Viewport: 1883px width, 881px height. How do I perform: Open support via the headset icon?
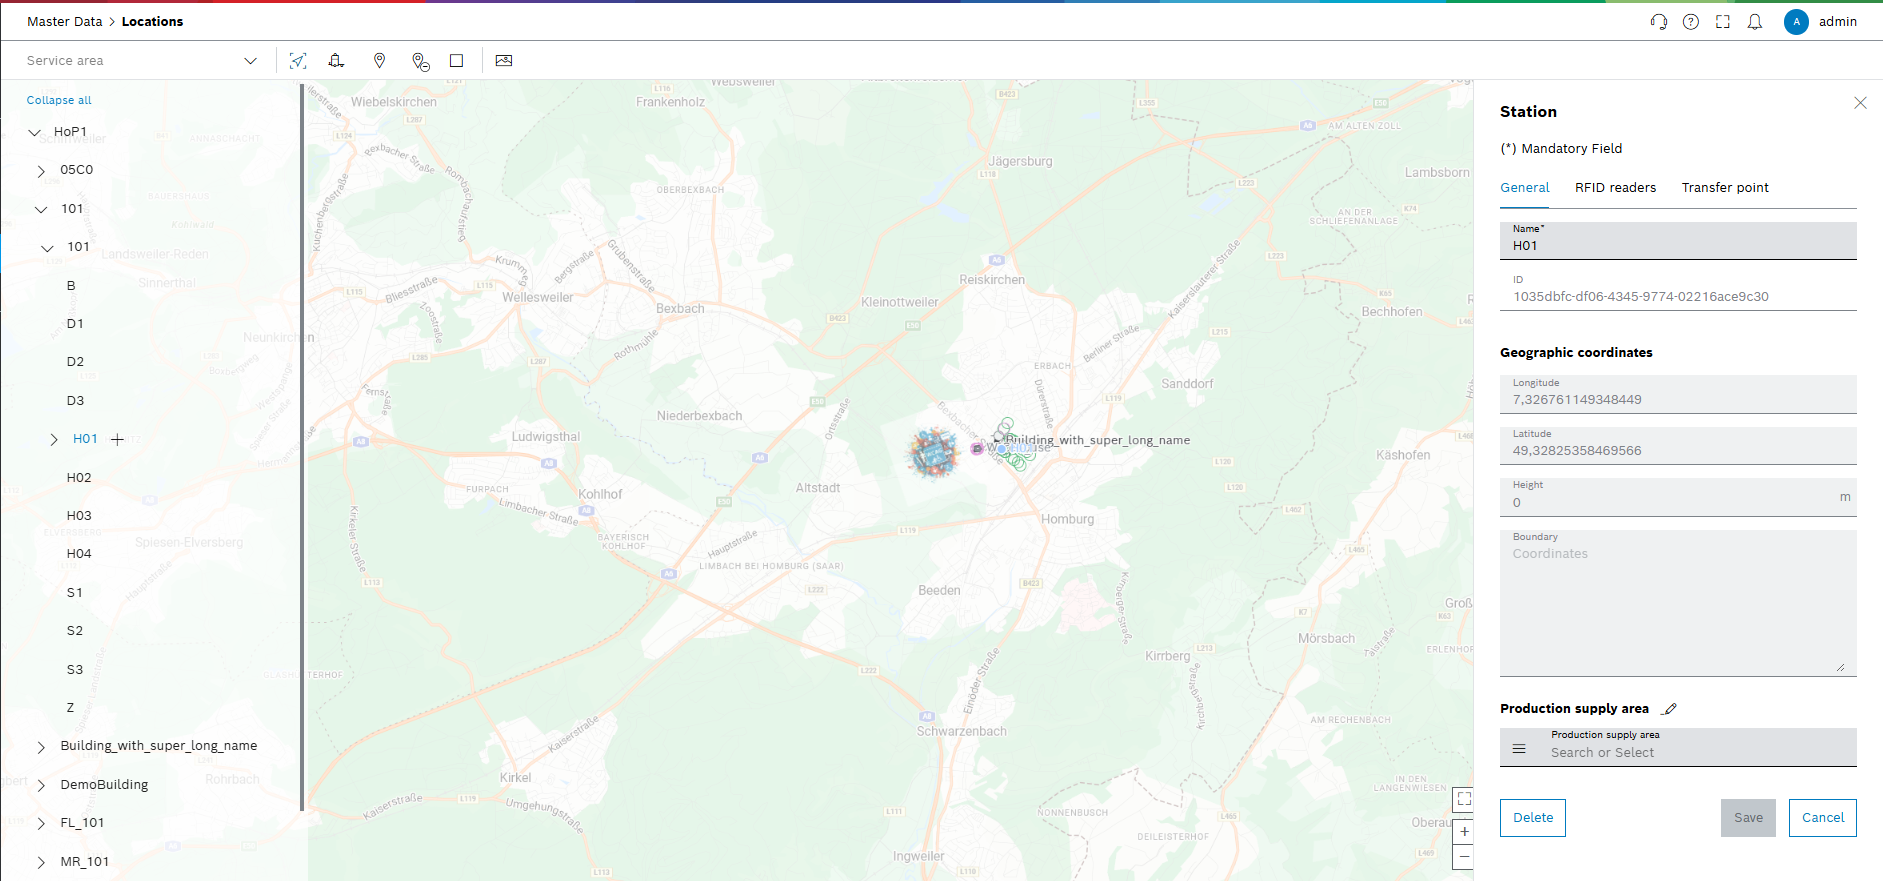[1659, 22]
